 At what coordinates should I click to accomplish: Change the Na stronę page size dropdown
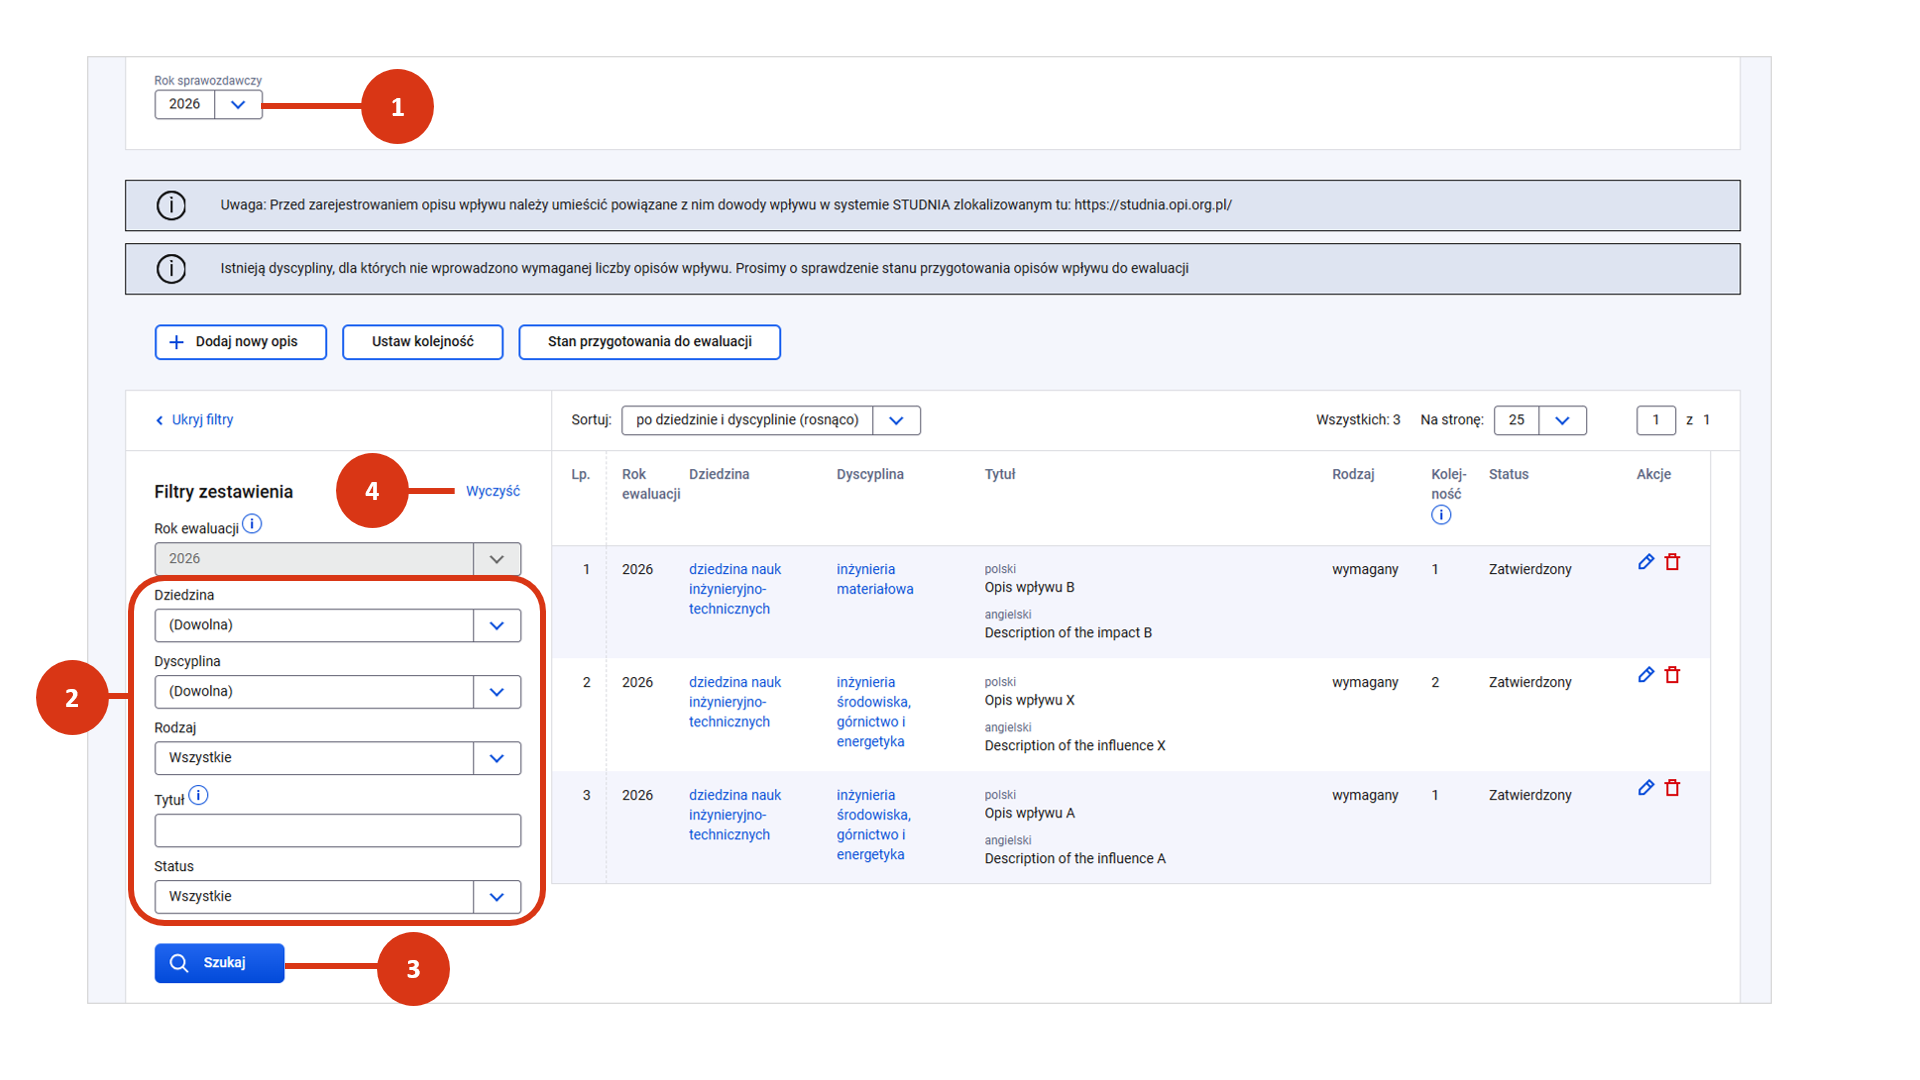[1561, 421]
